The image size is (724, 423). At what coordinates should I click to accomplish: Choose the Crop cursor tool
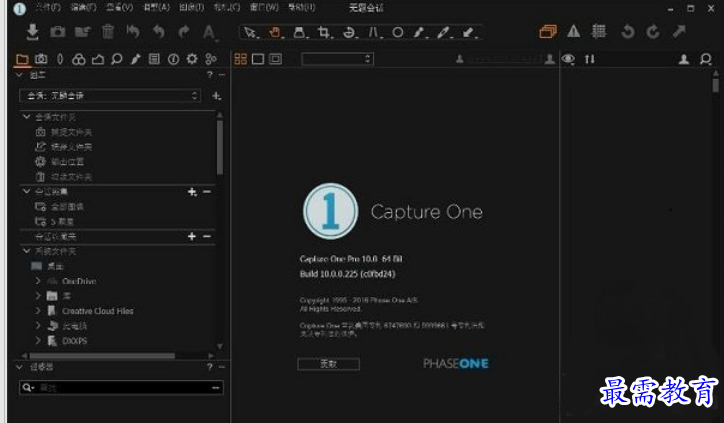tap(324, 32)
